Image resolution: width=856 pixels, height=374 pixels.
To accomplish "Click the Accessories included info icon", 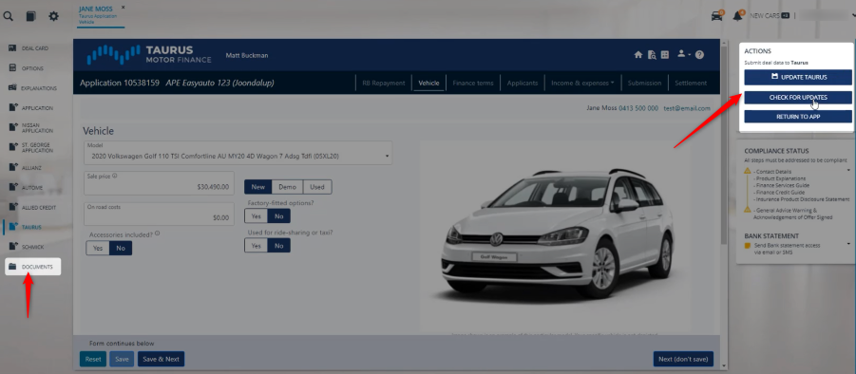I will pos(157,233).
